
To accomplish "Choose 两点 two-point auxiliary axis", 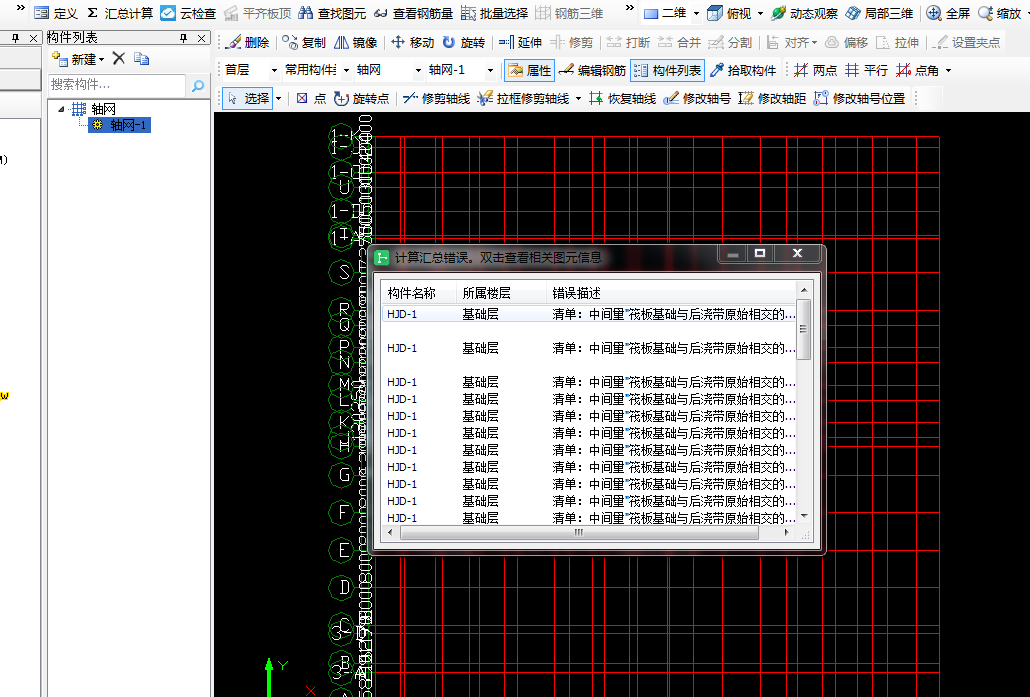I will (x=816, y=70).
